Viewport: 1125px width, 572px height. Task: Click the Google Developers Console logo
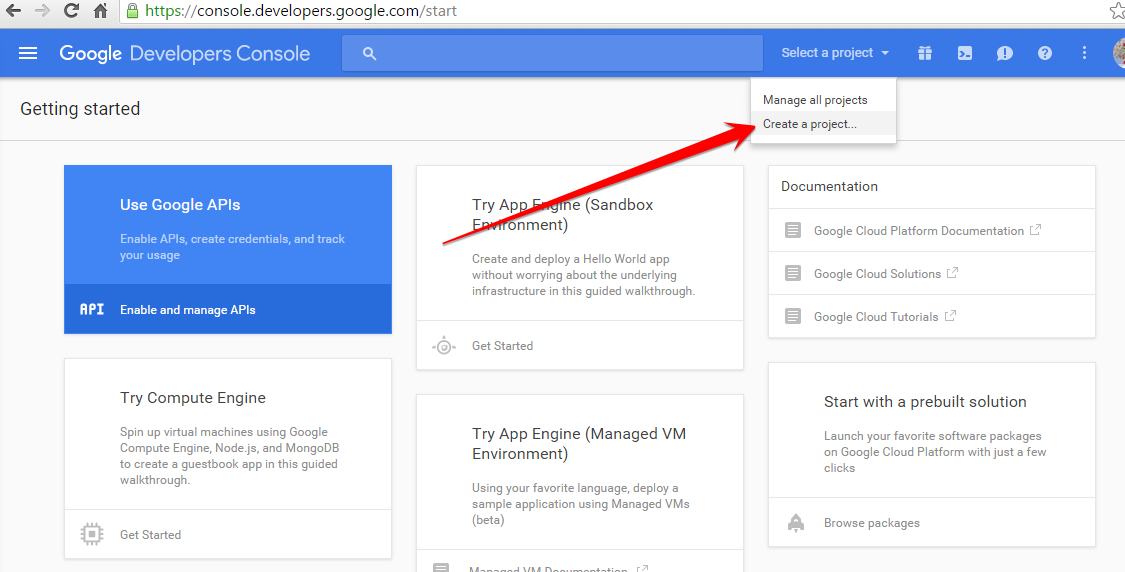(184, 54)
